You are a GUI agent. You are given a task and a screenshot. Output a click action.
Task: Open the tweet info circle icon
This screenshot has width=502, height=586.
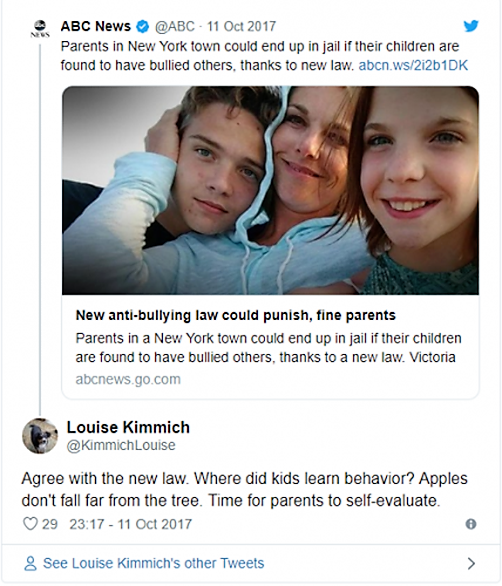point(471,524)
